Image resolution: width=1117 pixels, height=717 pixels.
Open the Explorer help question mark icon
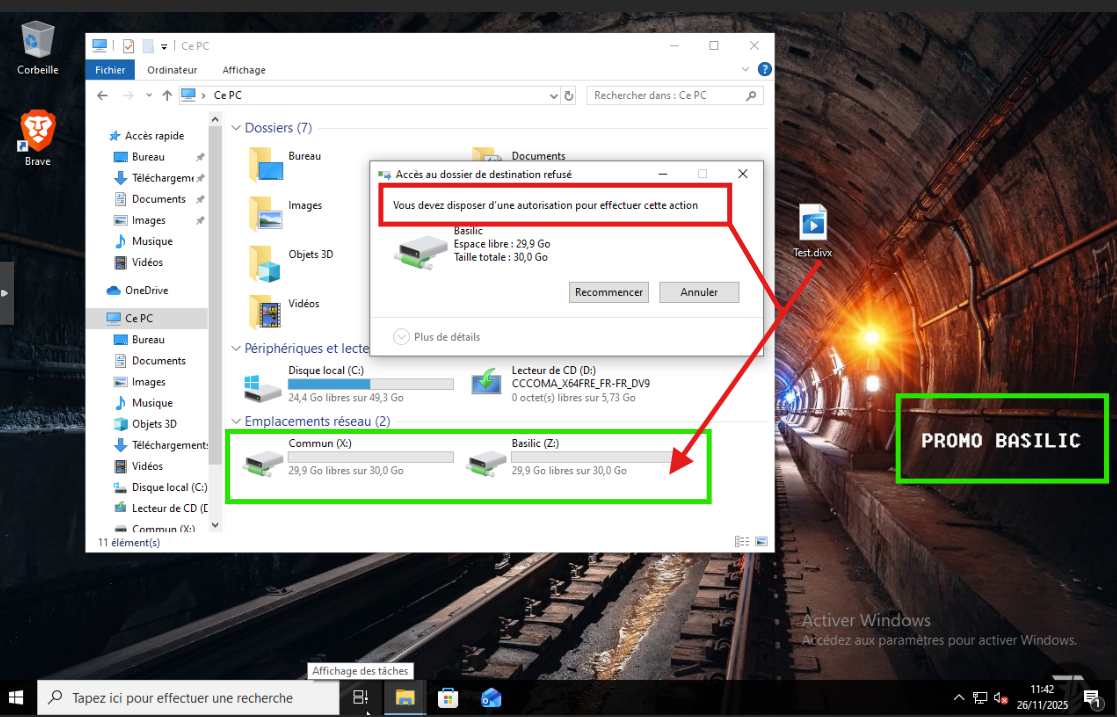tap(765, 70)
